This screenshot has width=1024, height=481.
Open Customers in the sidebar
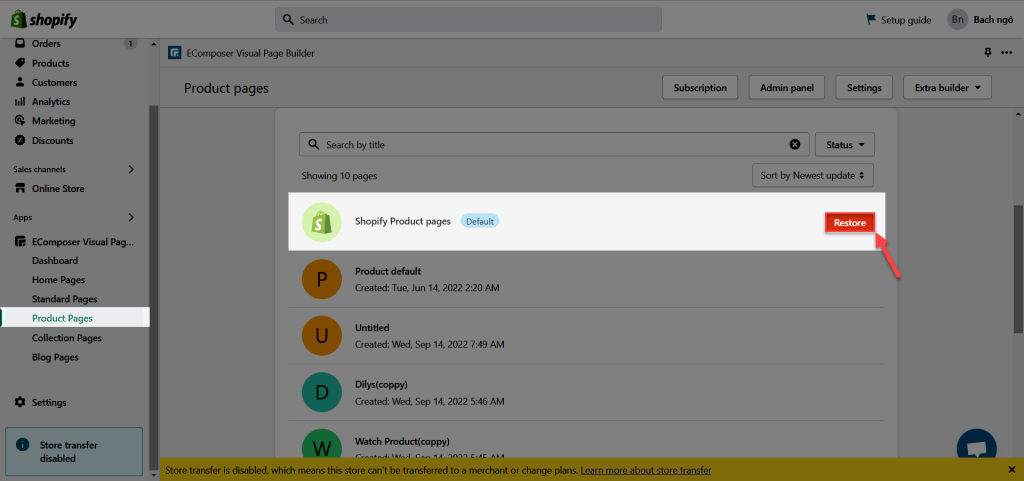tap(54, 82)
